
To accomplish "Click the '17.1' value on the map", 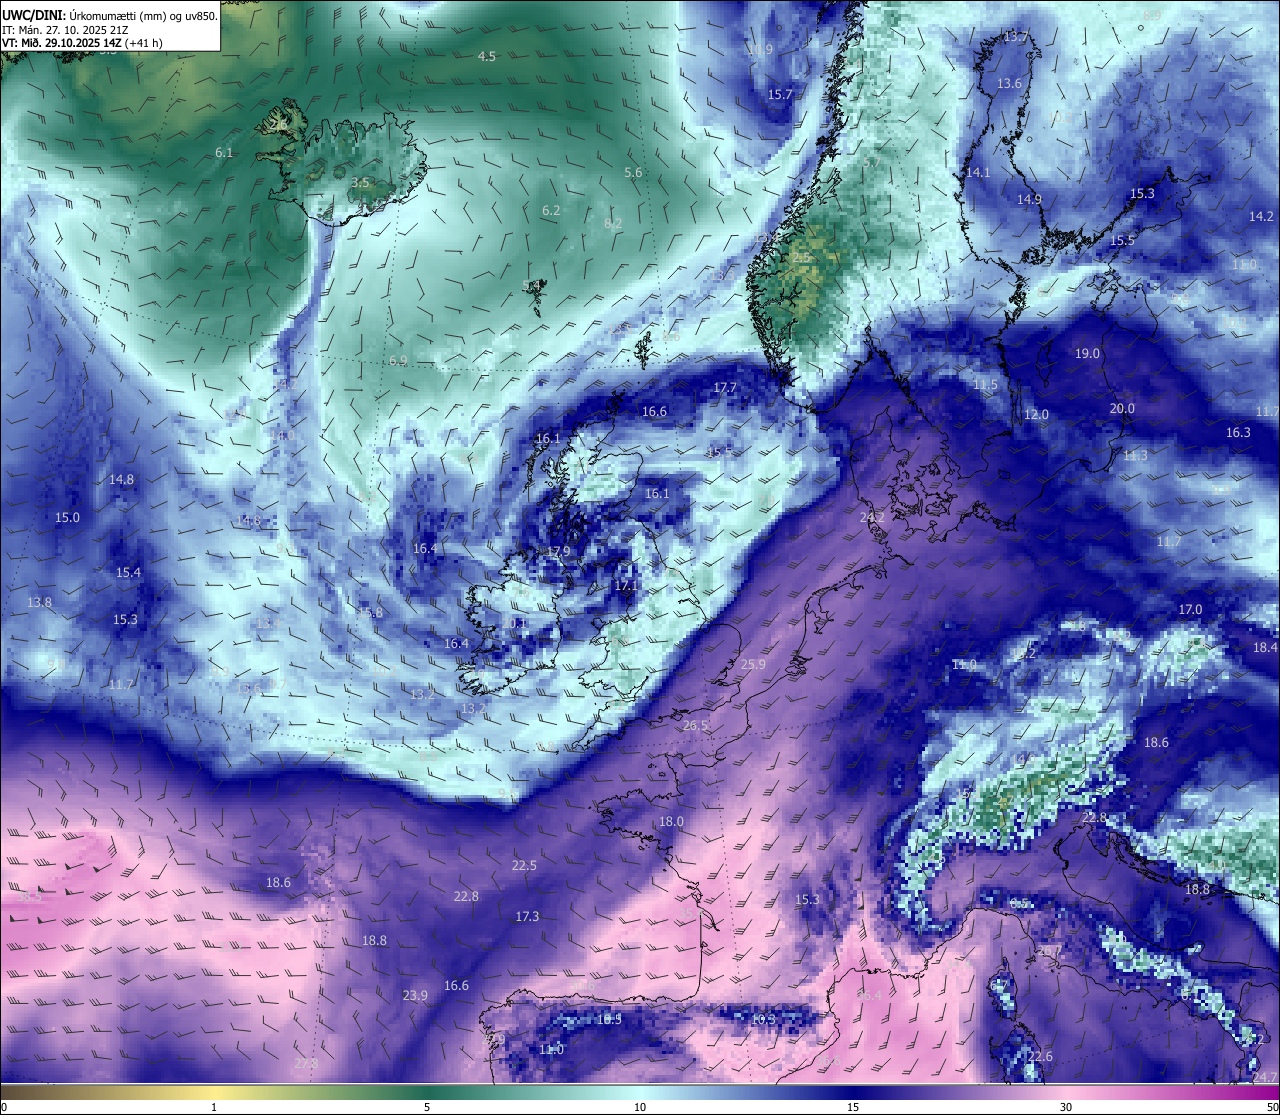I will point(626,585).
